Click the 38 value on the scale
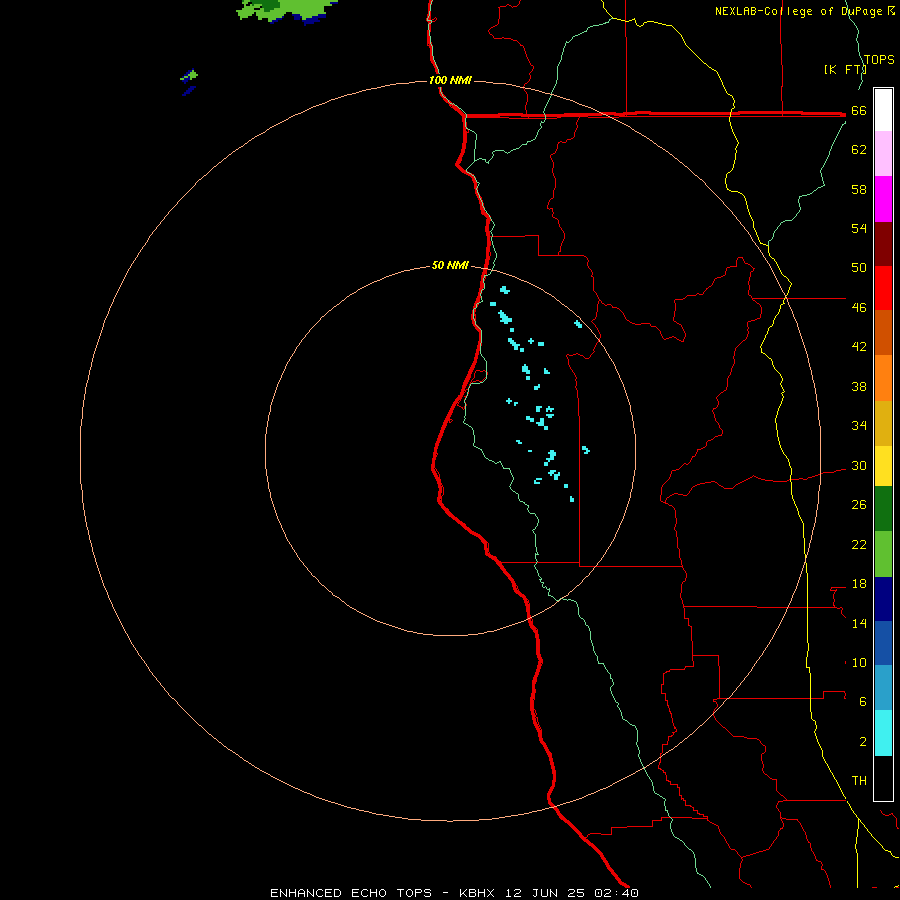Viewport: 900px width, 900px height. pos(859,387)
